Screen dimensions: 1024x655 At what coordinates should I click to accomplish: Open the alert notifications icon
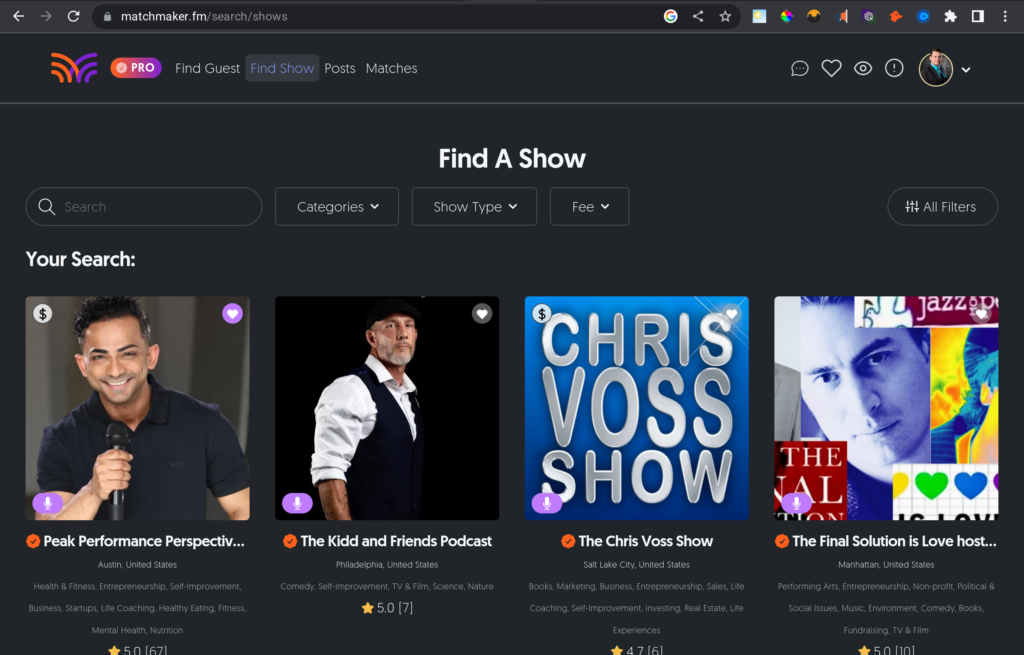[894, 68]
